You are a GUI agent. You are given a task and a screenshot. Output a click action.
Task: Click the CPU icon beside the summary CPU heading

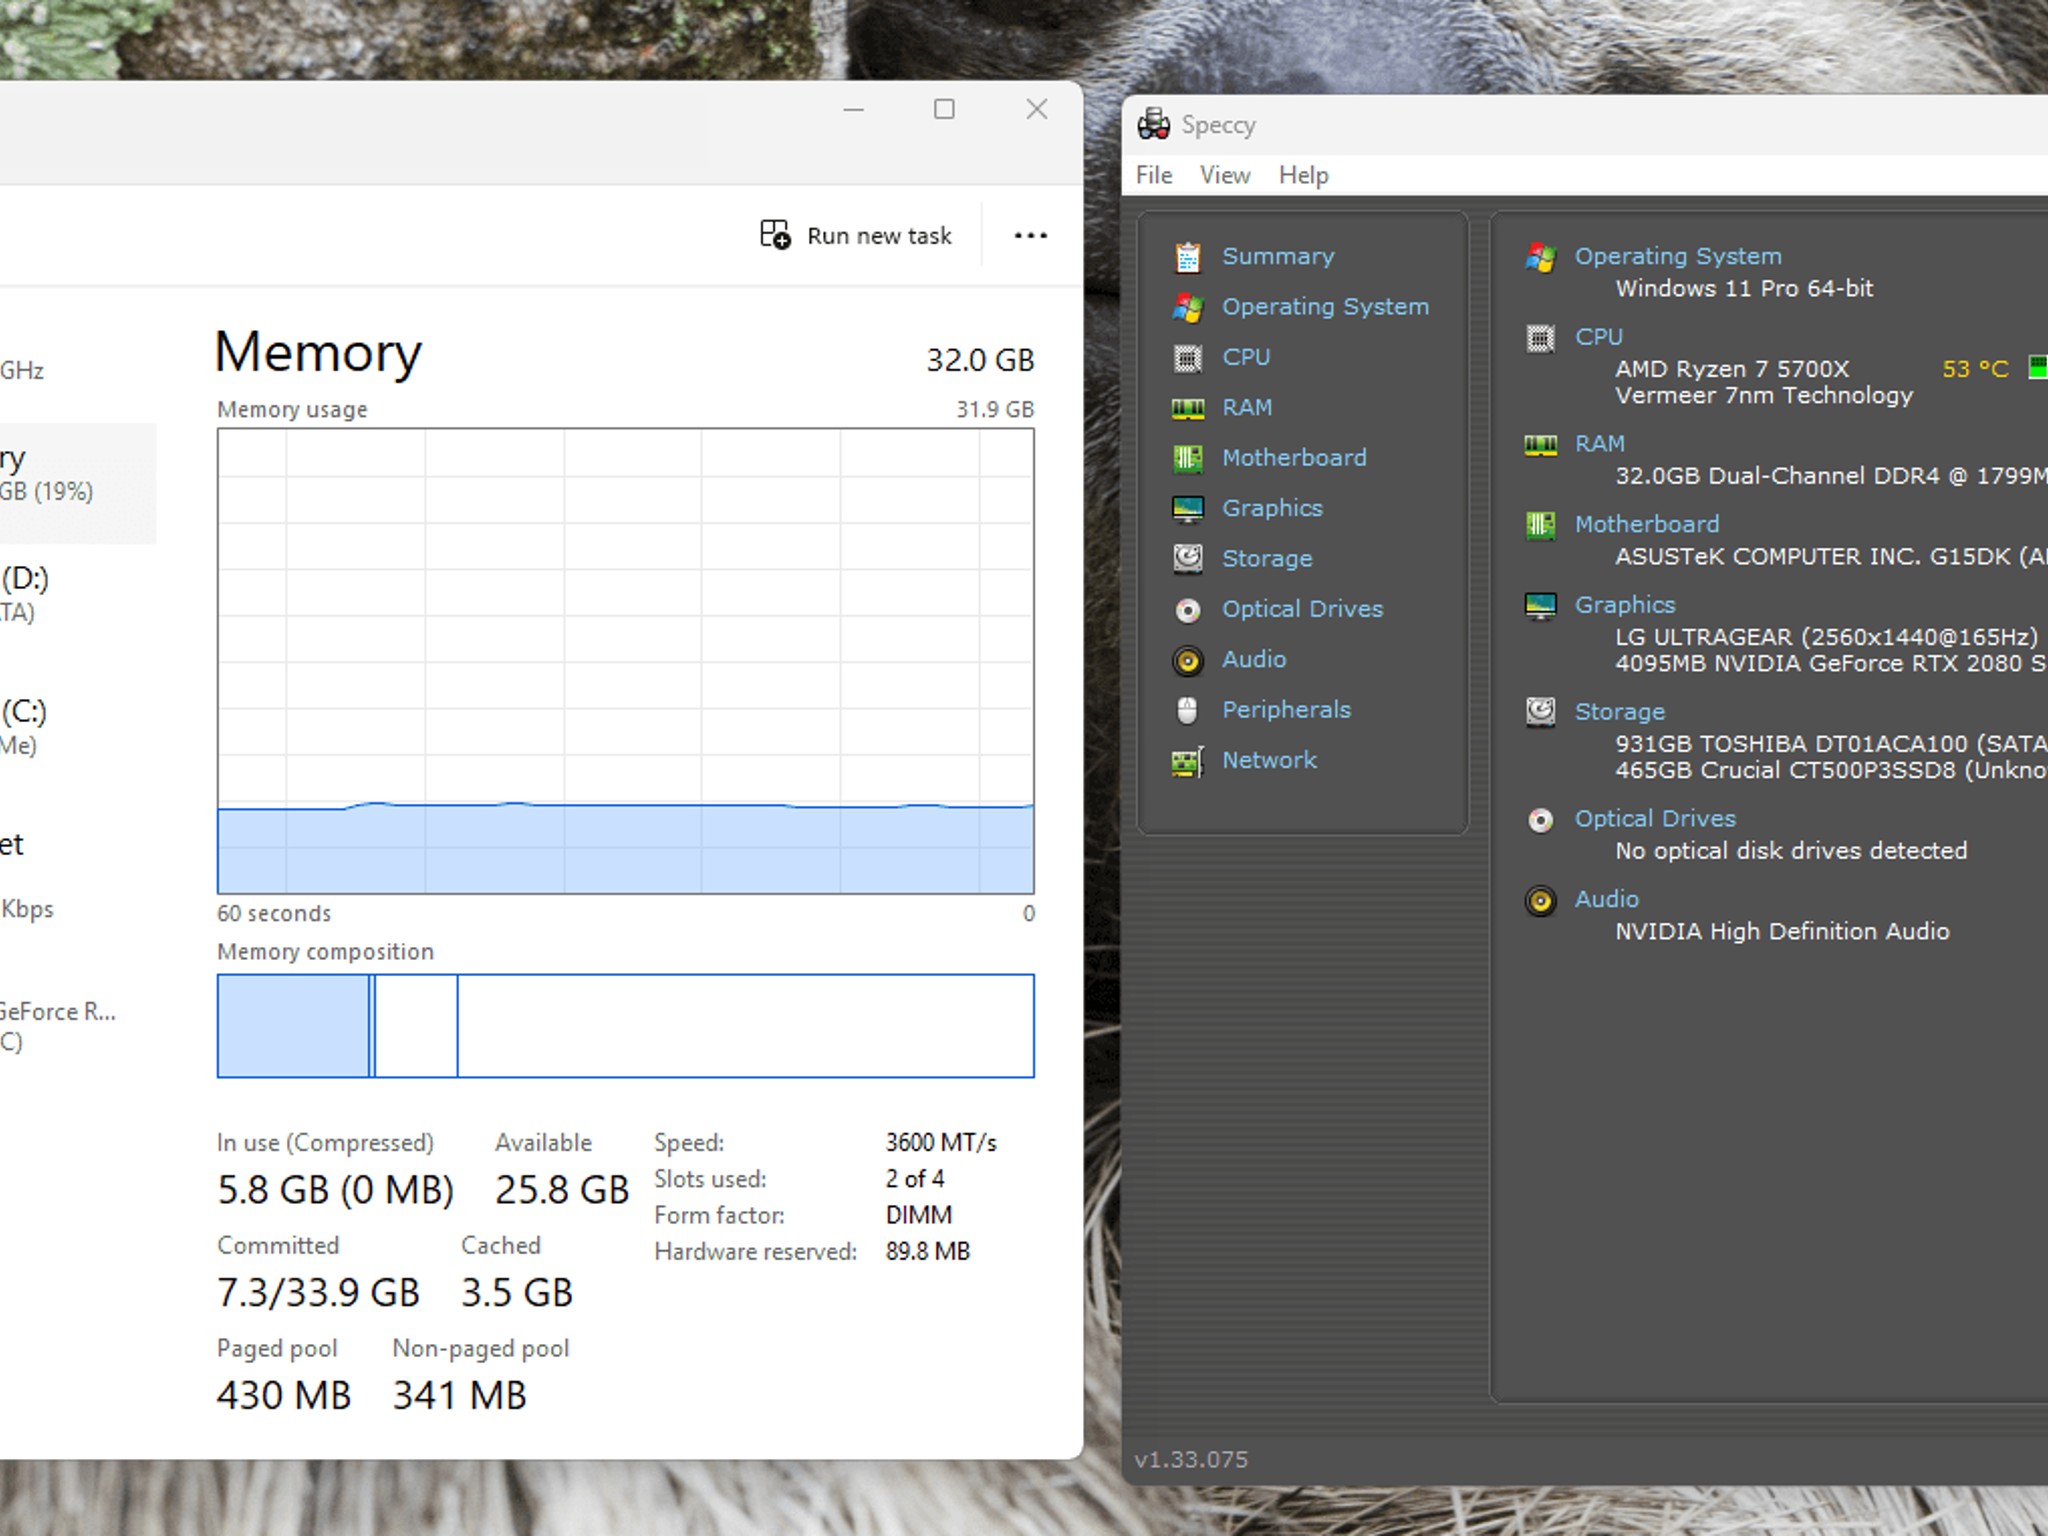click(x=1540, y=338)
